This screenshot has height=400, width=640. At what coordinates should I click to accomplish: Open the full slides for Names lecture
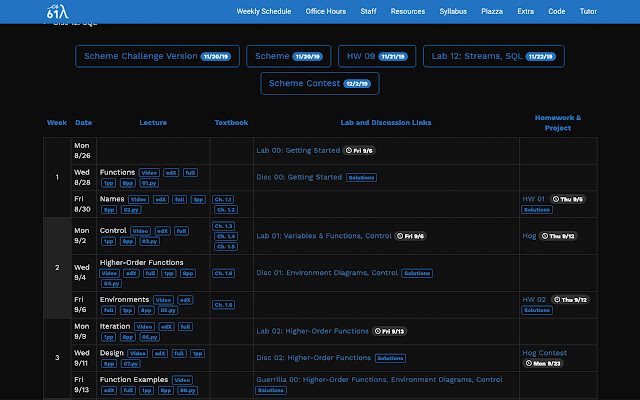coord(180,200)
